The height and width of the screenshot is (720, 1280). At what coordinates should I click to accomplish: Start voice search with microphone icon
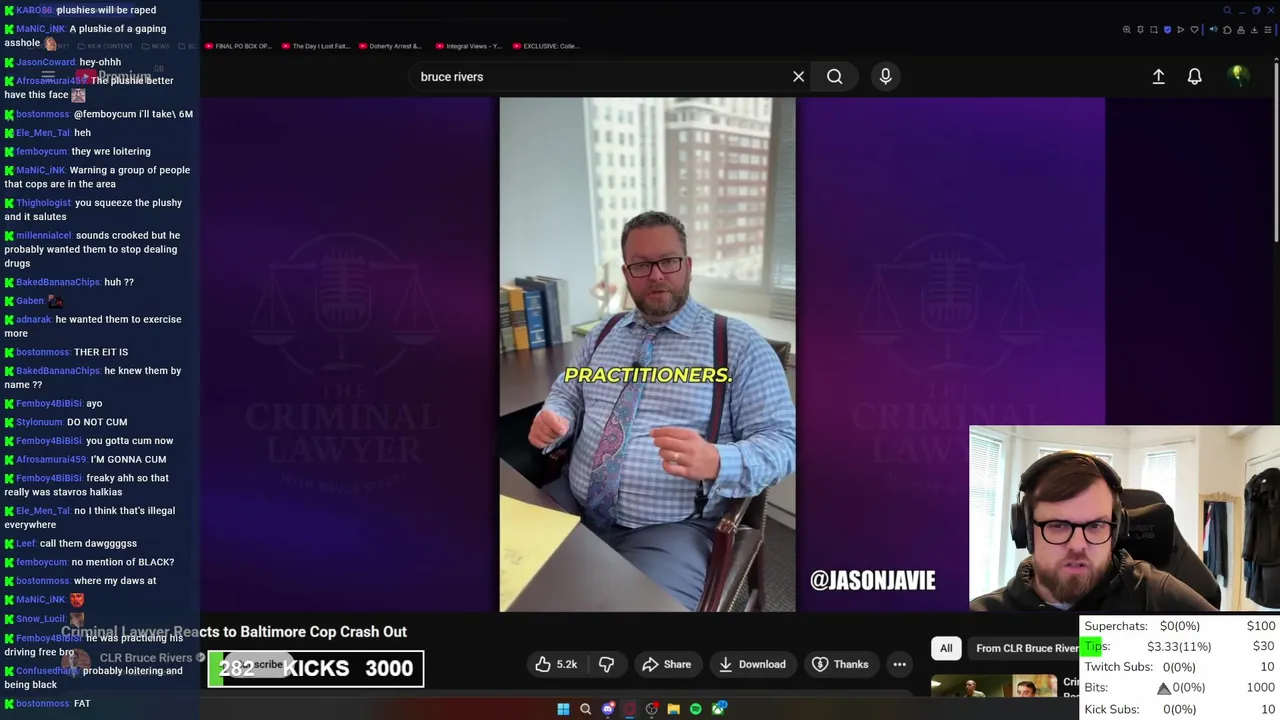(885, 76)
